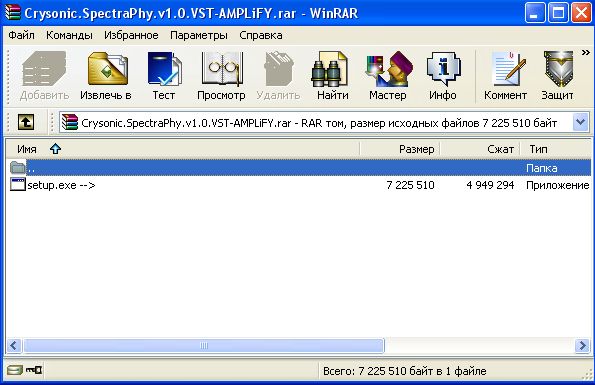Select the parent folder icon row

[x=298, y=167]
